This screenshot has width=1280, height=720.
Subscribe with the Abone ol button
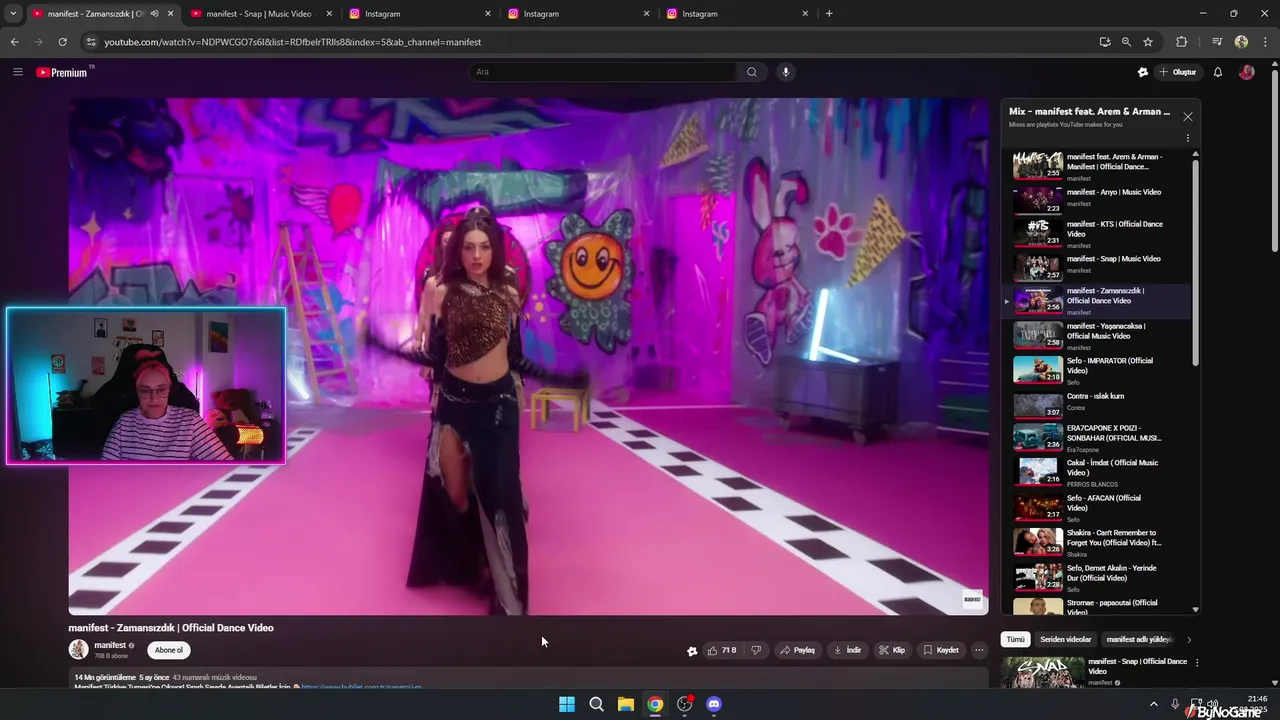(168, 650)
